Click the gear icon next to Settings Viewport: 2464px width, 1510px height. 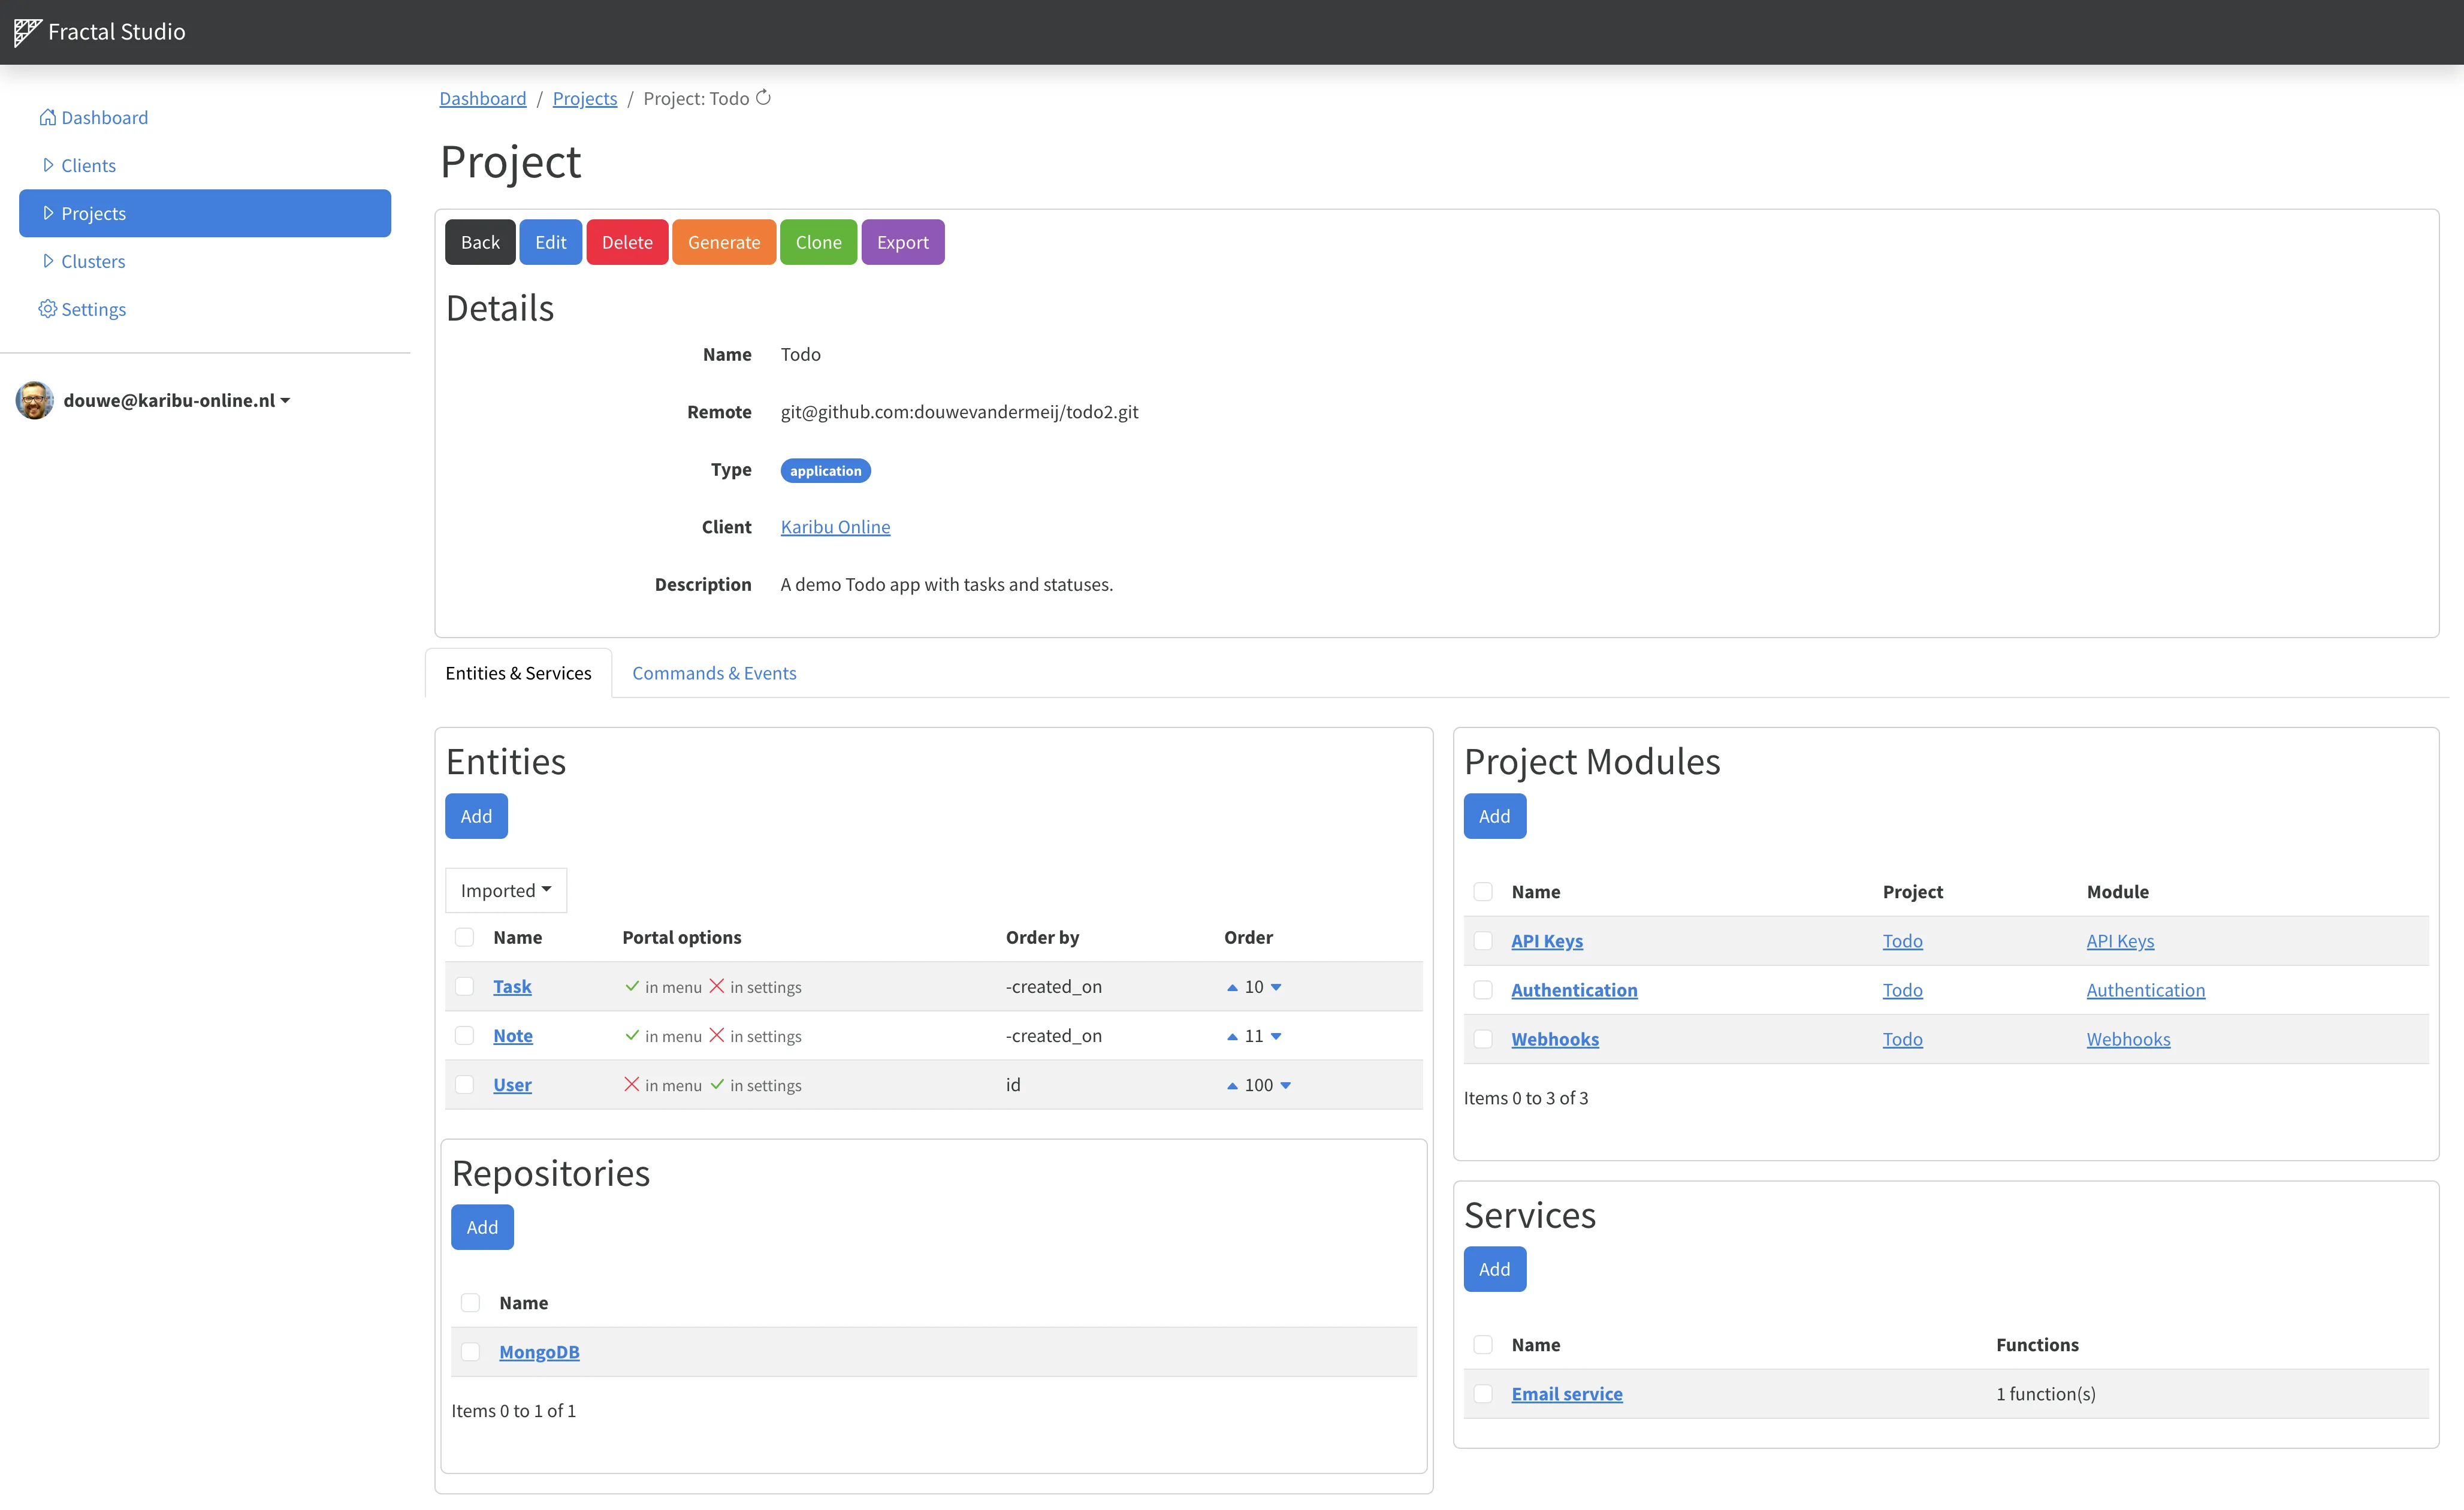[x=47, y=309]
